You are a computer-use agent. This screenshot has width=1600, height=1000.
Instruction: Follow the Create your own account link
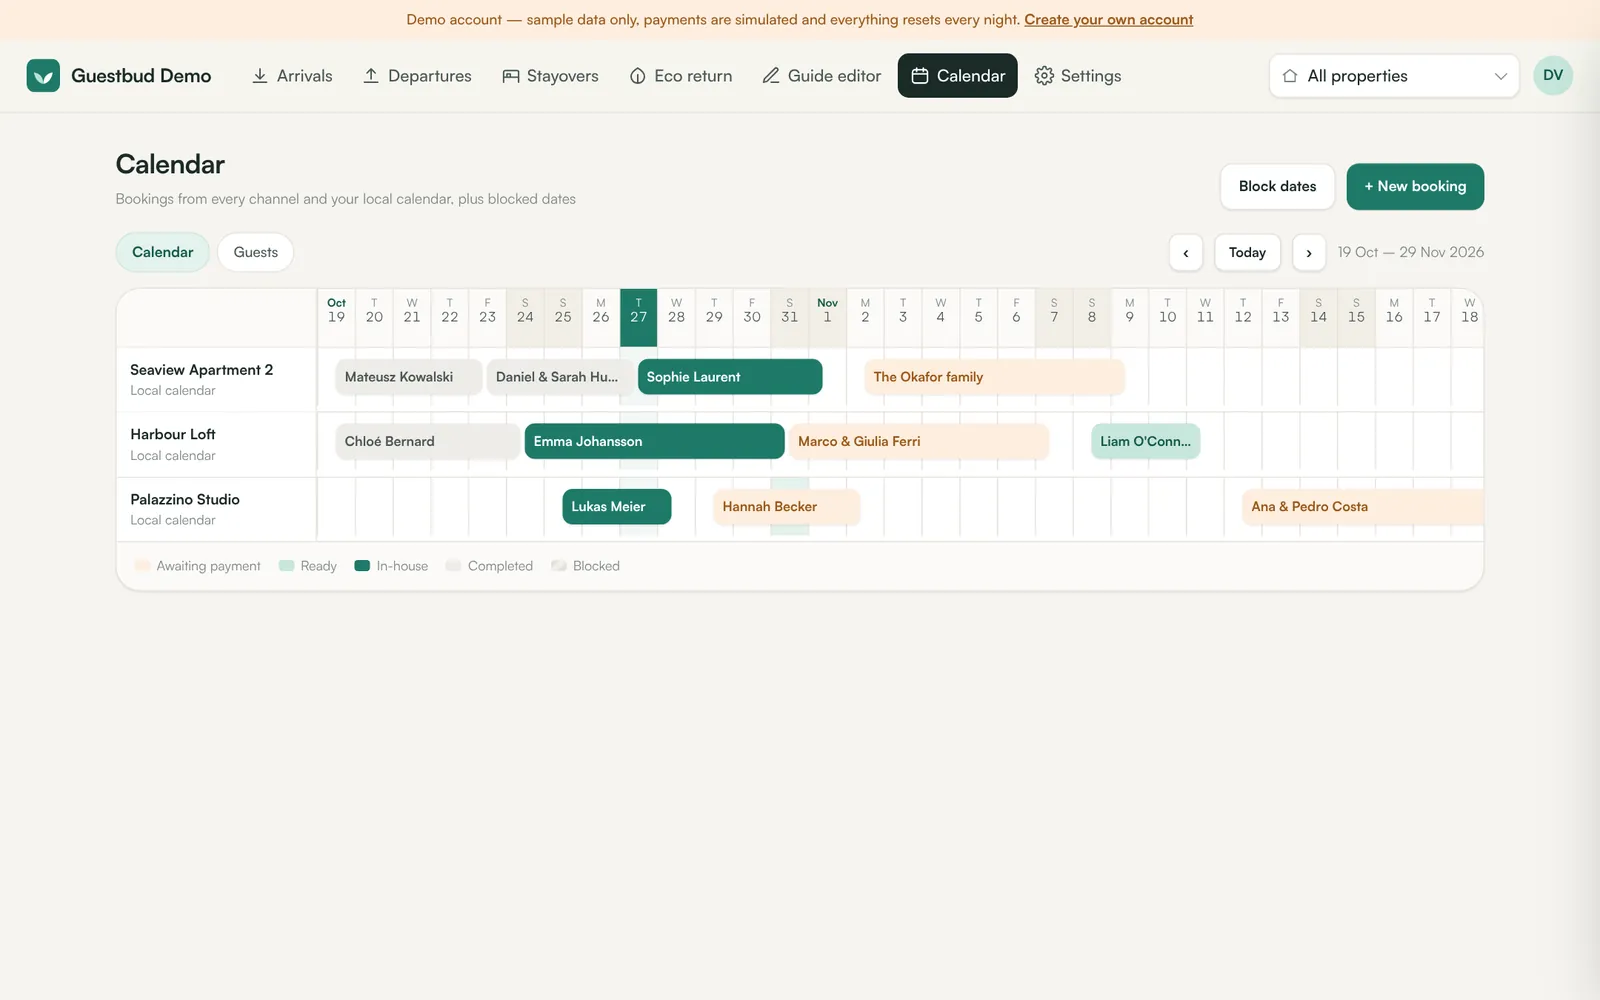[1108, 20]
